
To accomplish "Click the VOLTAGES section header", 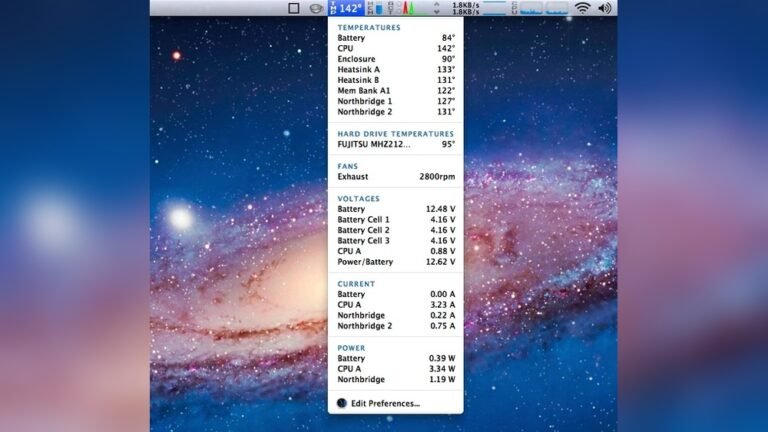I will pos(358,198).
